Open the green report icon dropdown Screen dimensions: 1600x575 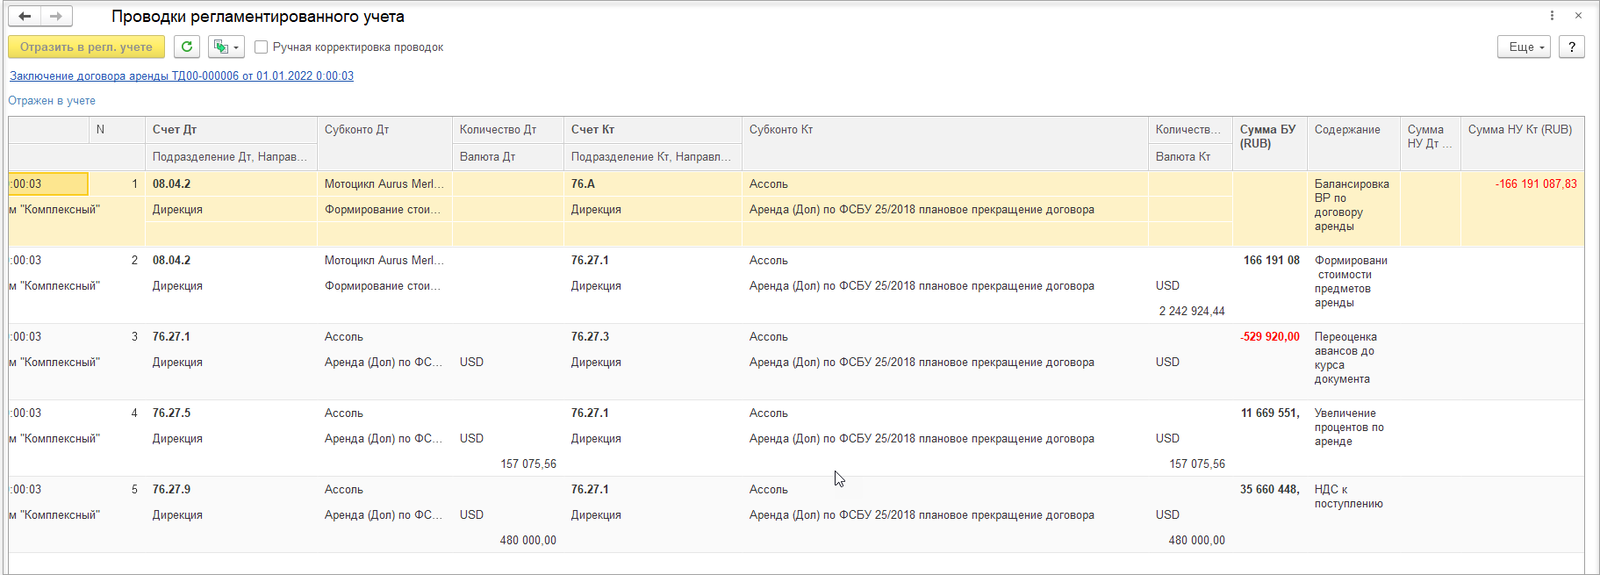226,47
